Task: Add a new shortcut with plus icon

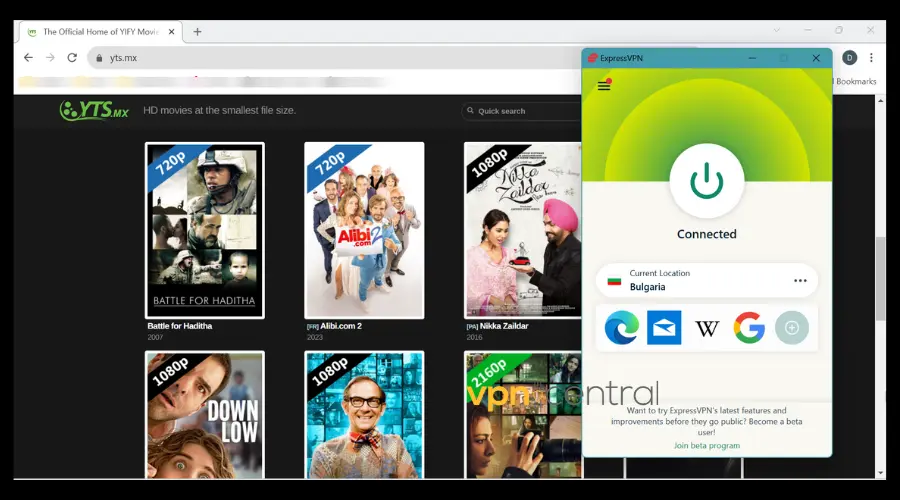Action: coord(792,328)
